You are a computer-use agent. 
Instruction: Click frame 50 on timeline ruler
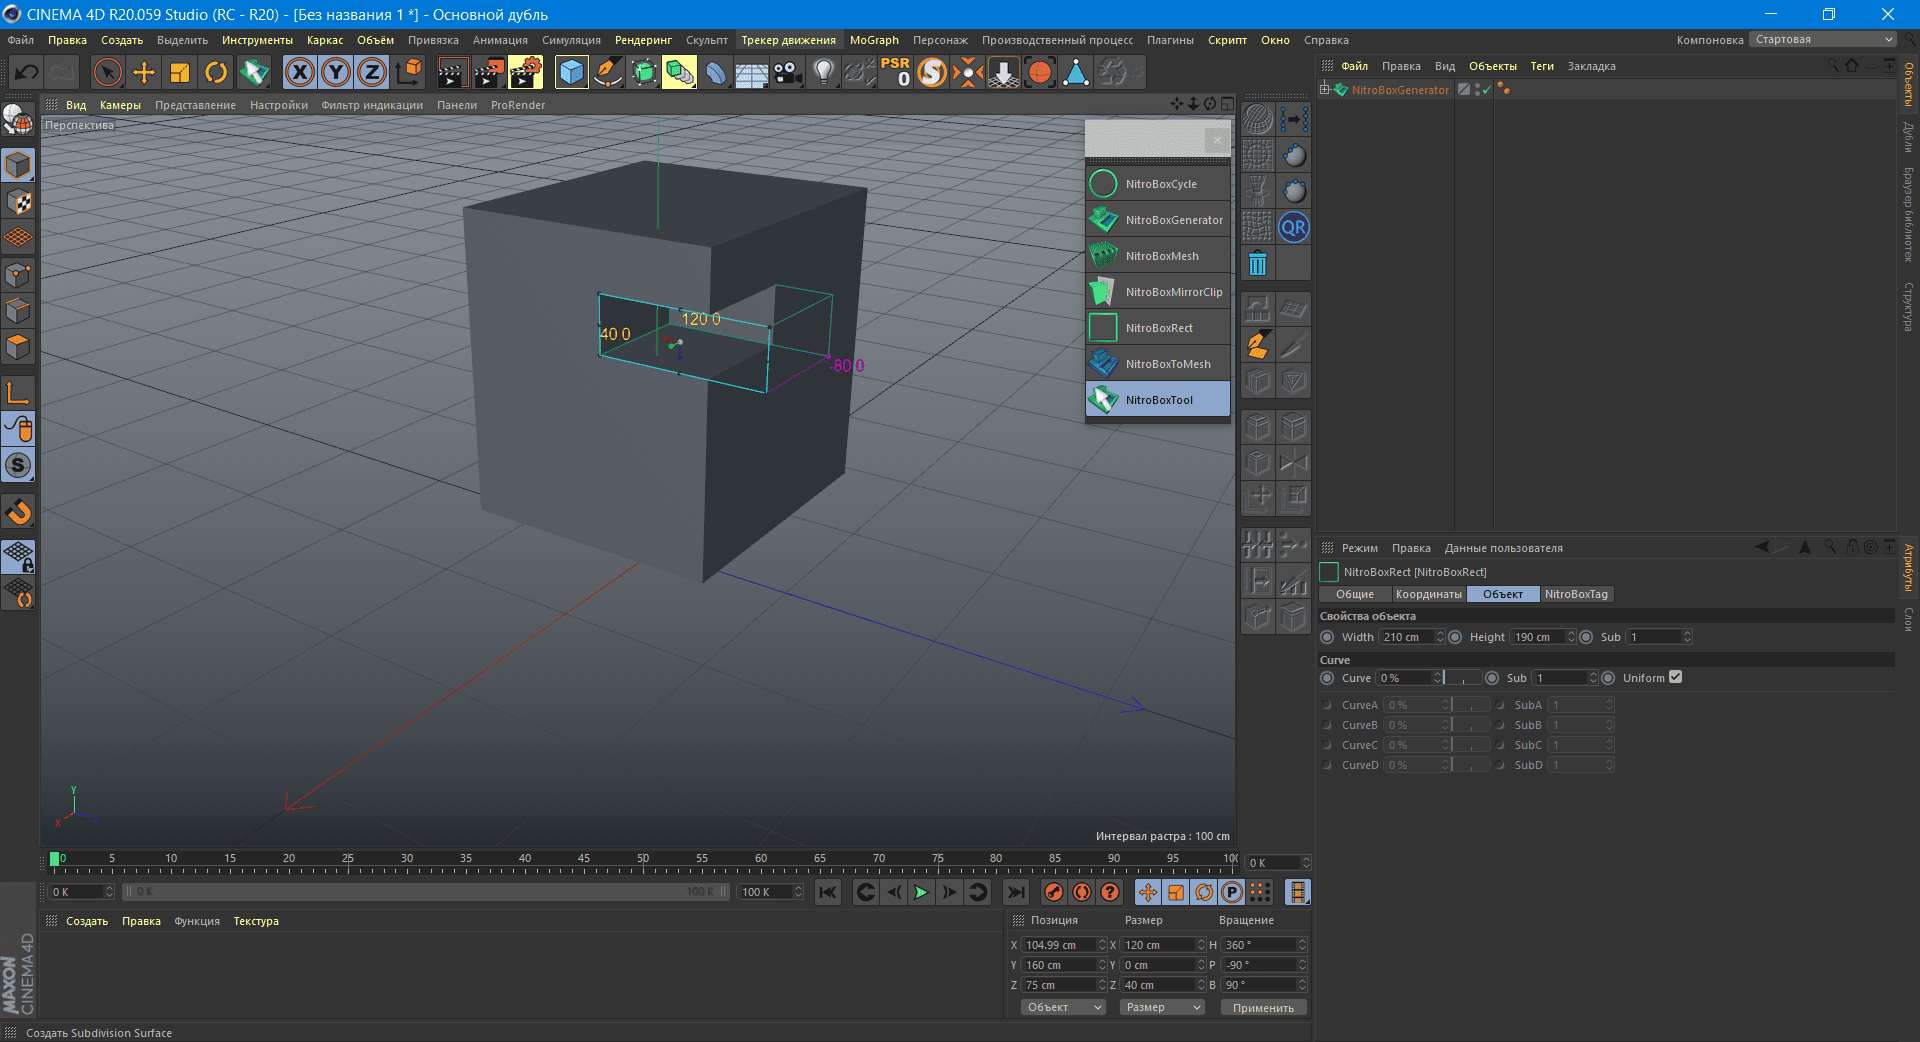643,858
